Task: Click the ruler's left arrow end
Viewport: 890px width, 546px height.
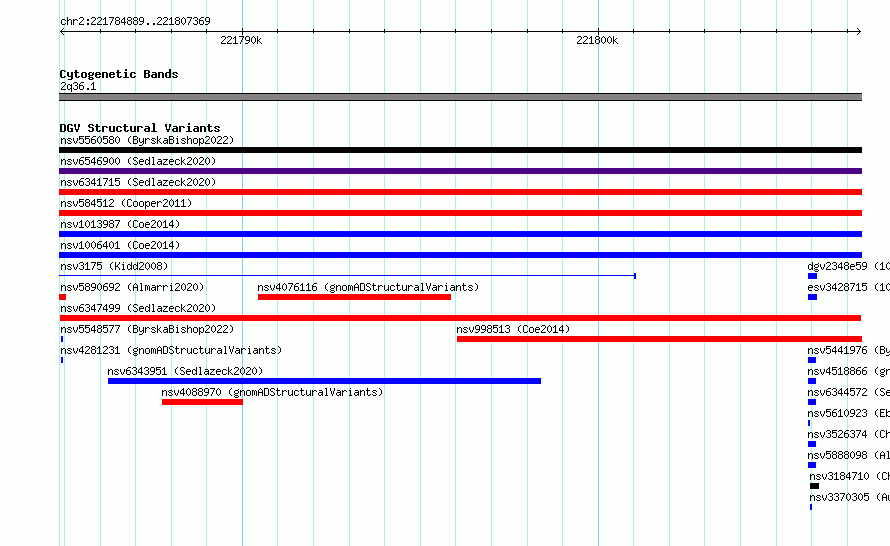Action: tap(62, 32)
